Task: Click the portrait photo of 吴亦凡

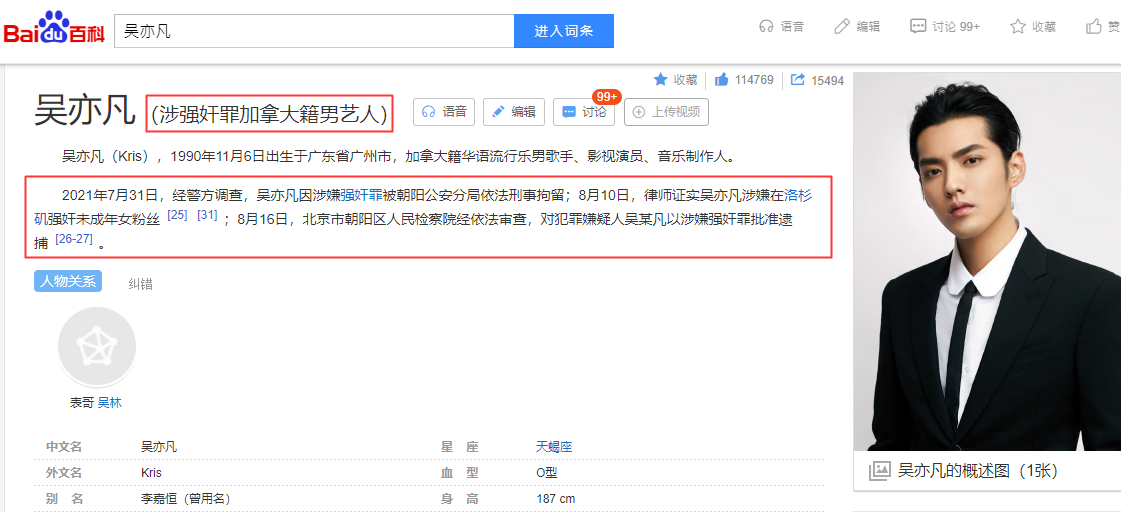Action: tap(987, 261)
